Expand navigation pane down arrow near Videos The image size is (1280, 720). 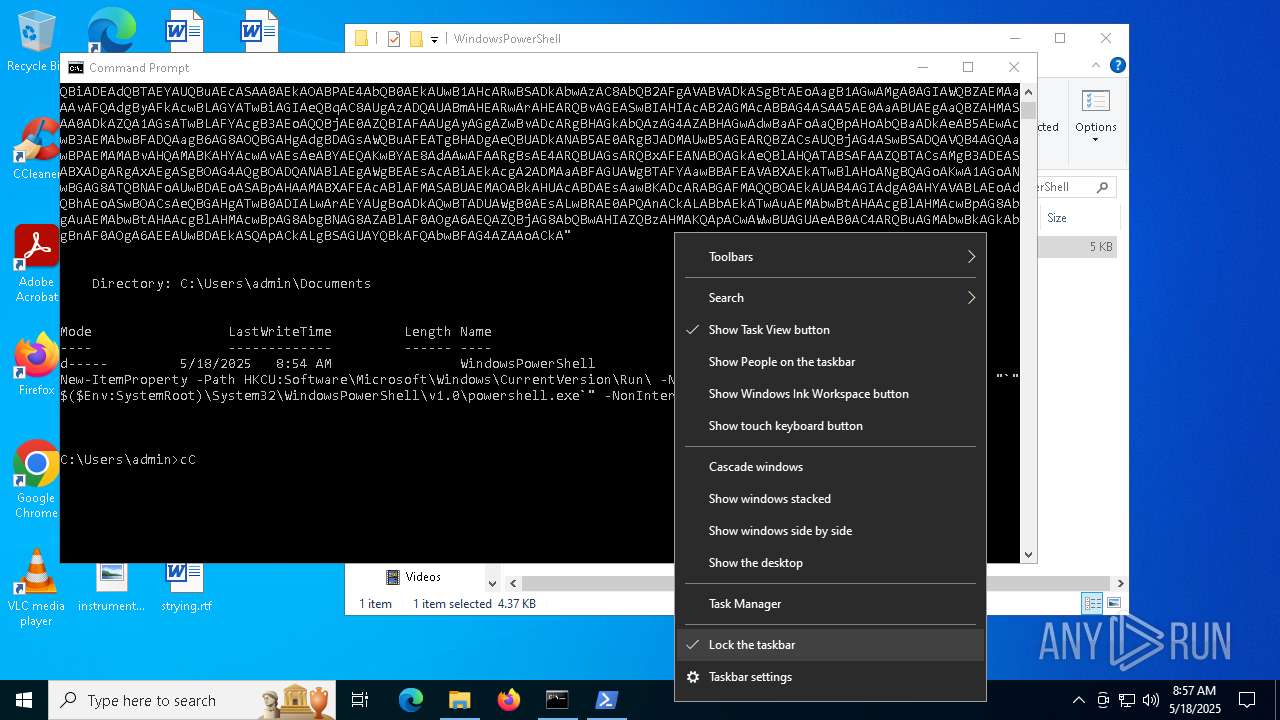pyautogui.click(x=492, y=583)
